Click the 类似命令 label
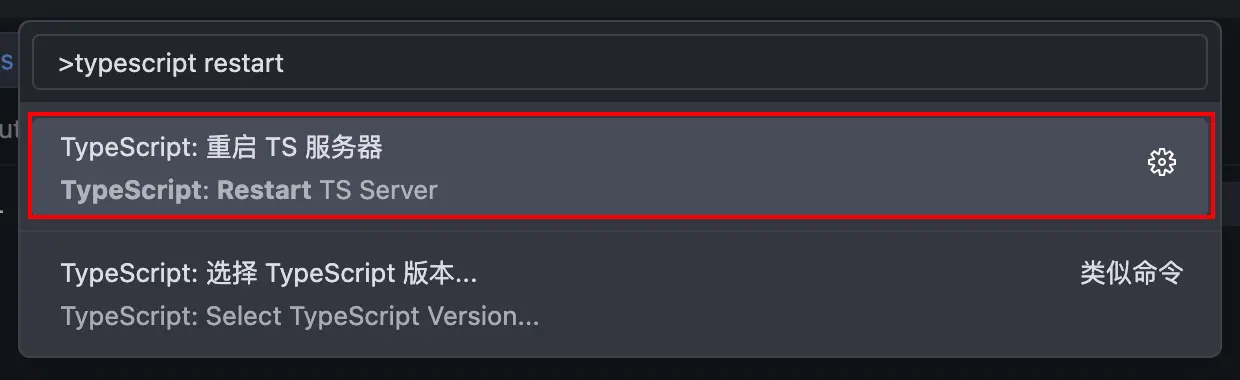This screenshot has height=380, width=1240. pyautogui.click(x=1131, y=273)
